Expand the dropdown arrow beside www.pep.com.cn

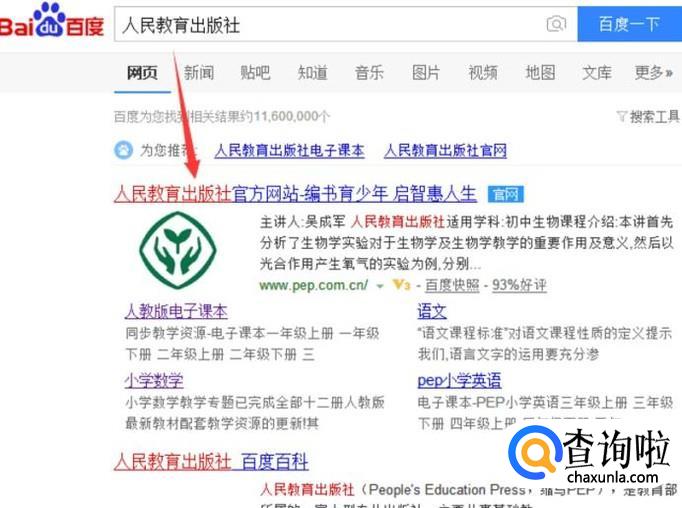click(380, 286)
